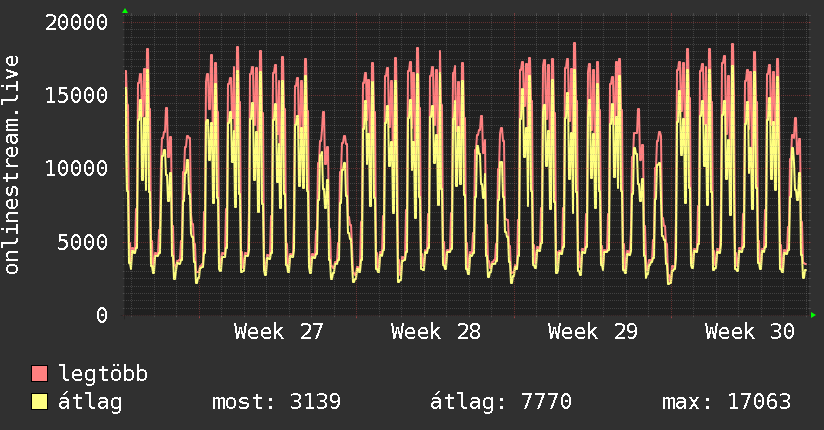Click the 0 y-axis value
The image size is (824, 430).
coord(102,315)
